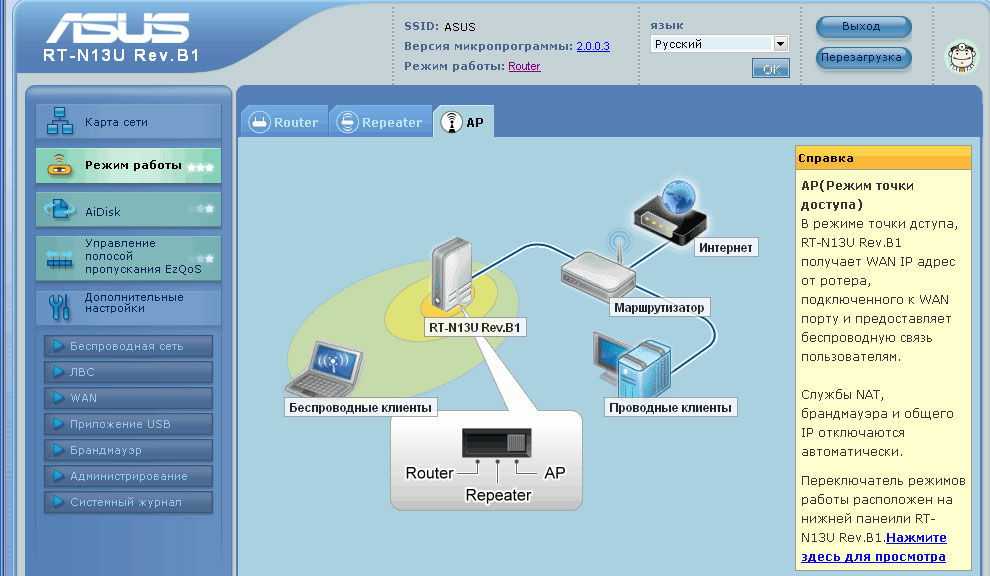This screenshot has width=990, height=576.
Task: Click the arrow icon beside Беспроводная сеть
Action: (x=58, y=345)
